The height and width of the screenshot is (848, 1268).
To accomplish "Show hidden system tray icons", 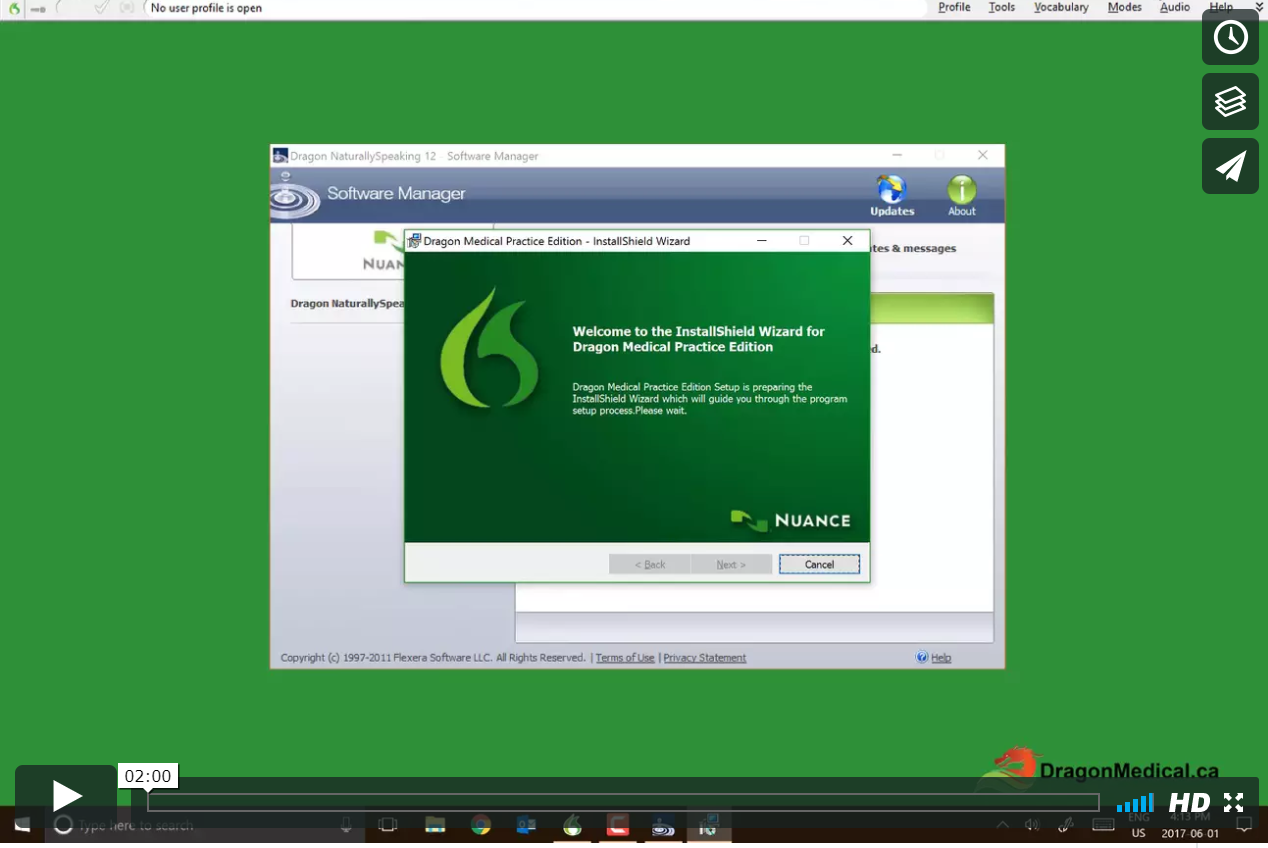I will pyautogui.click(x=1002, y=825).
